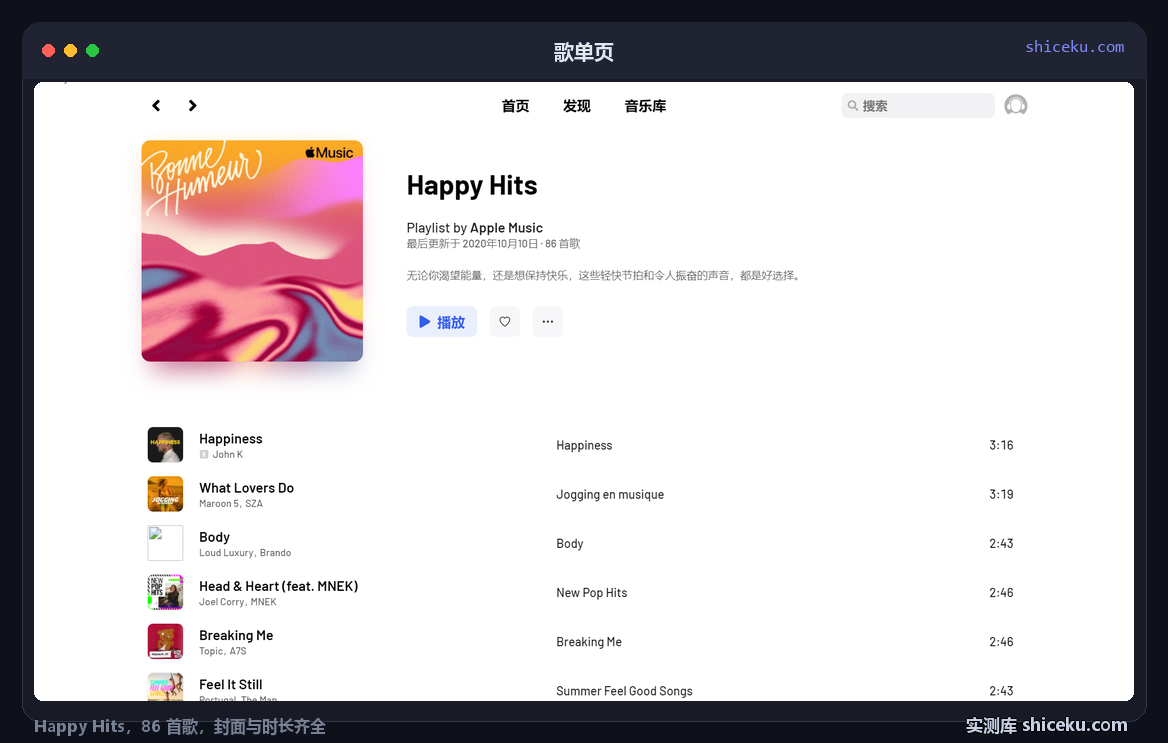The image size is (1168, 743).
Task: Click the green maximize window button
Action: pos(92,51)
